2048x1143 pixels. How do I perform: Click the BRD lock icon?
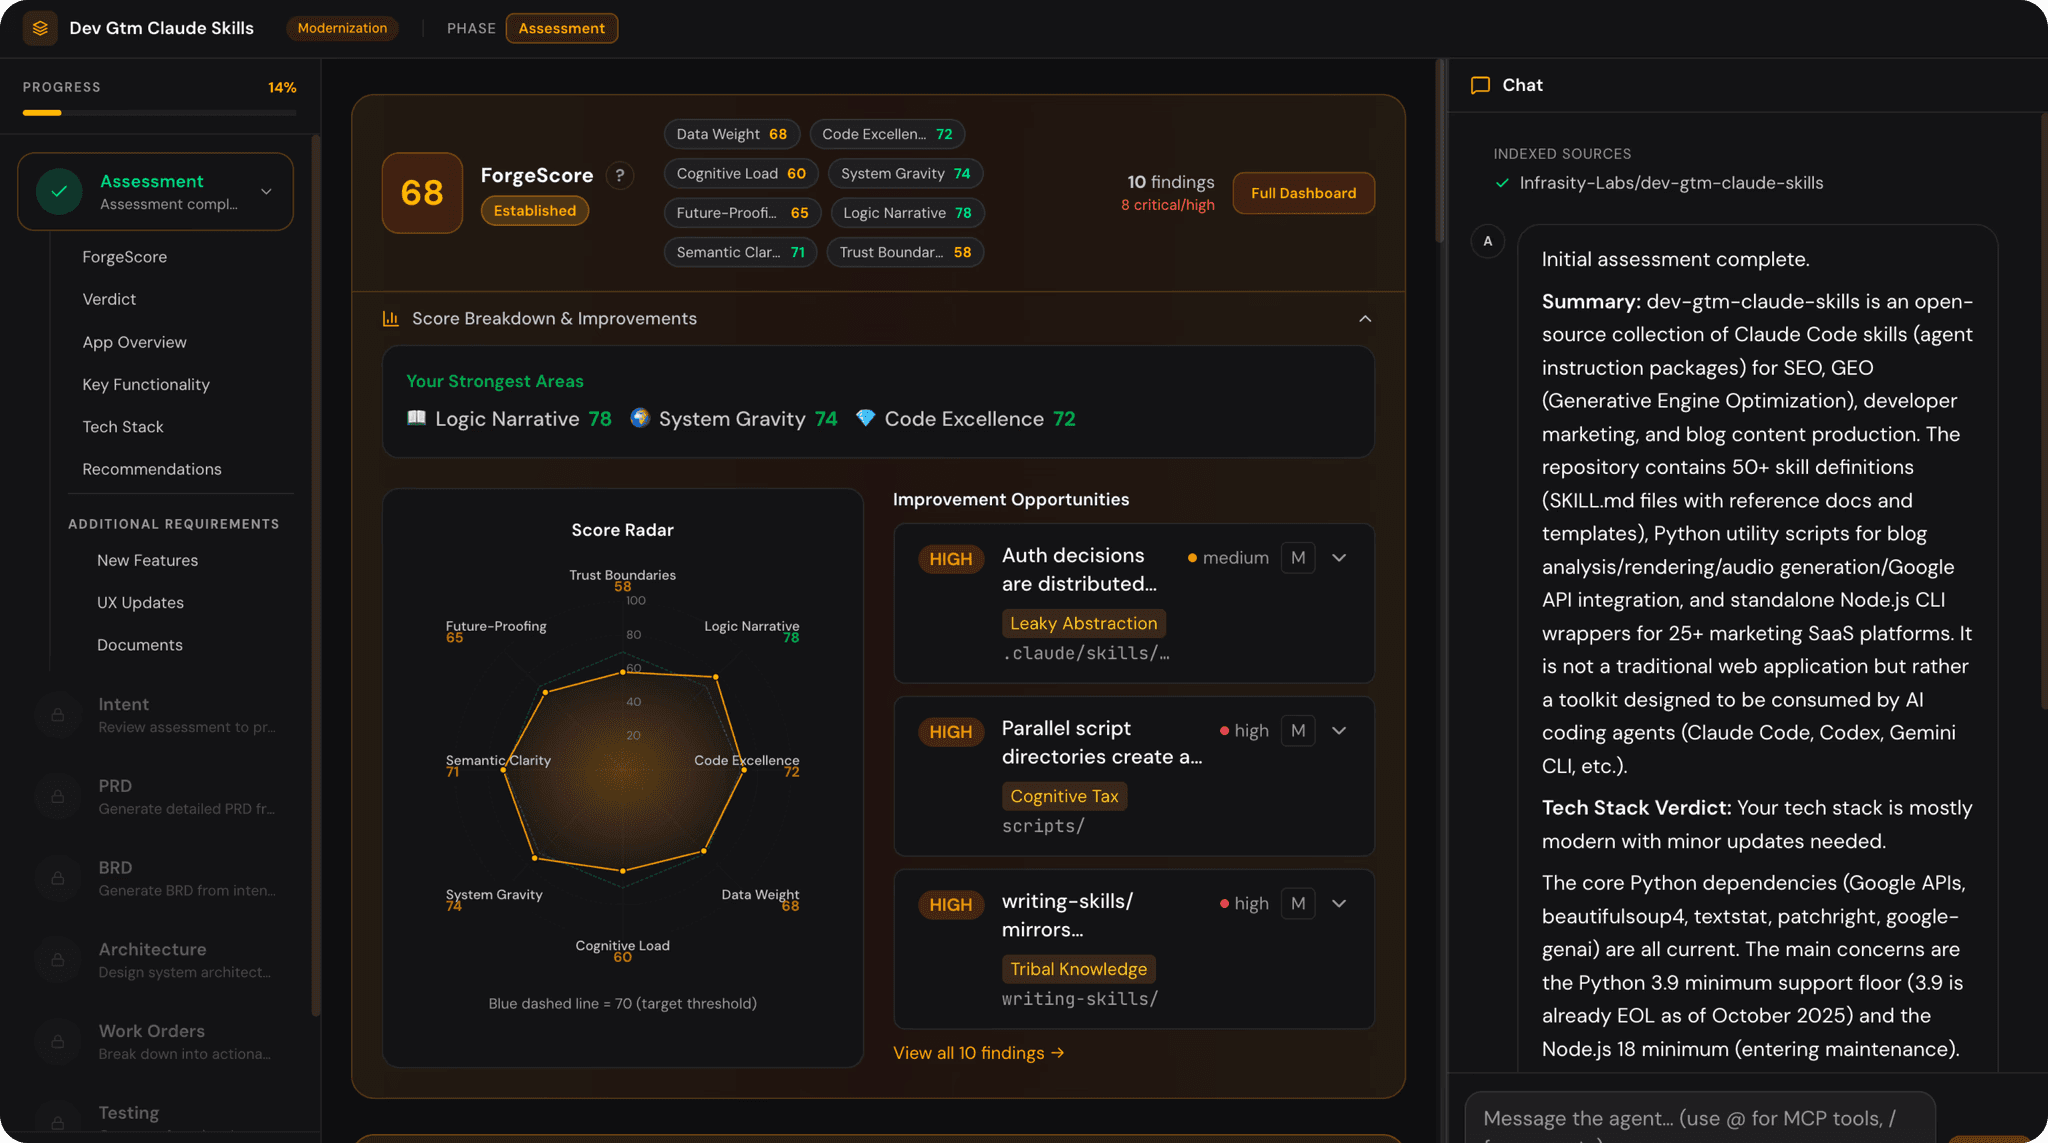click(x=58, y=878)
